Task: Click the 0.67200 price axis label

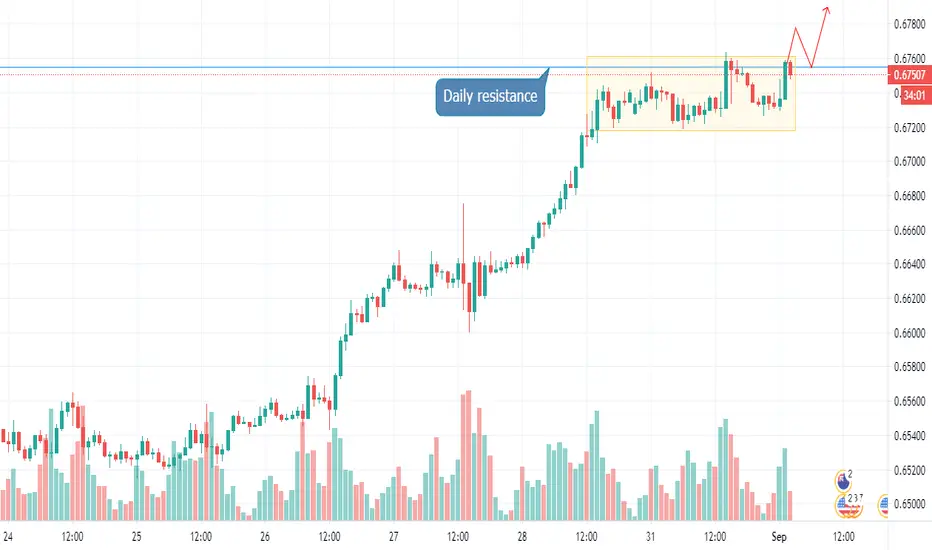Action: point(909,127)
